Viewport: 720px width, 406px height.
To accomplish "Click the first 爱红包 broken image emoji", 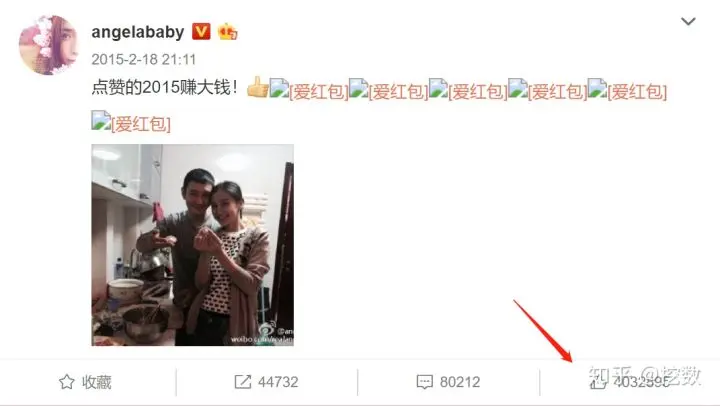I will point(309,89).
